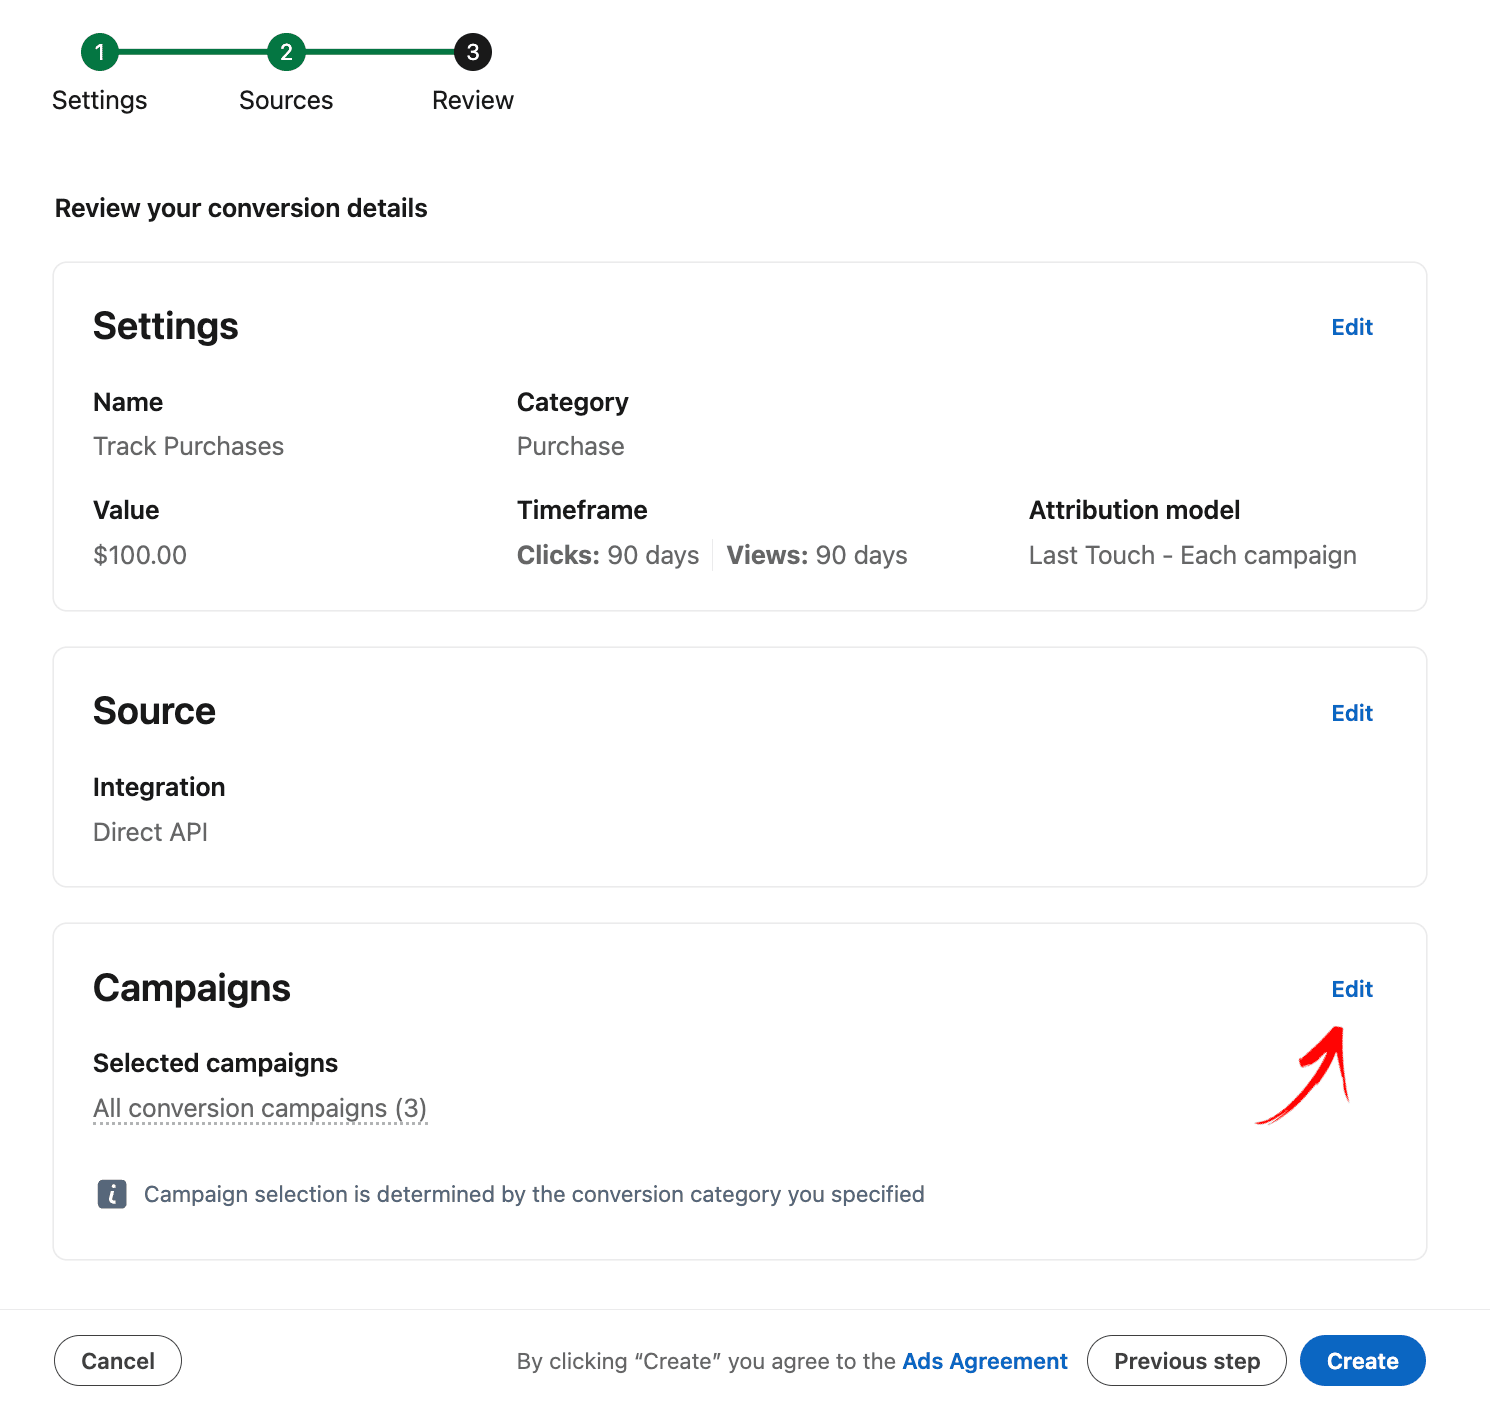Open the Ads Agreement link
Screen dimensions: 1490x1412
coord(985,1361)
